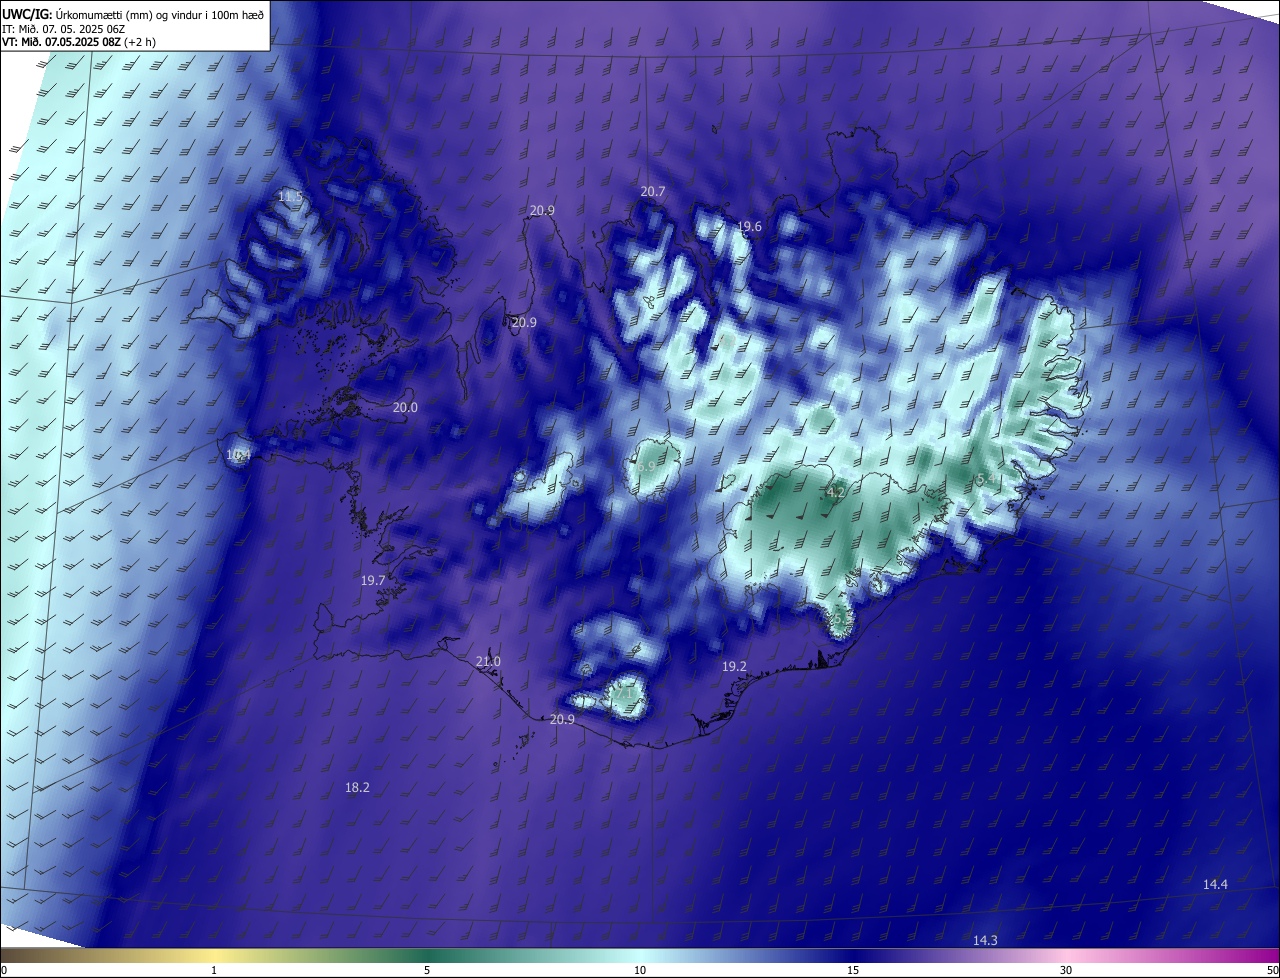
Task: Click the 'VT: Mið. 07.05.2025 08Z (+2 h)' line
Action: (79, 42)
